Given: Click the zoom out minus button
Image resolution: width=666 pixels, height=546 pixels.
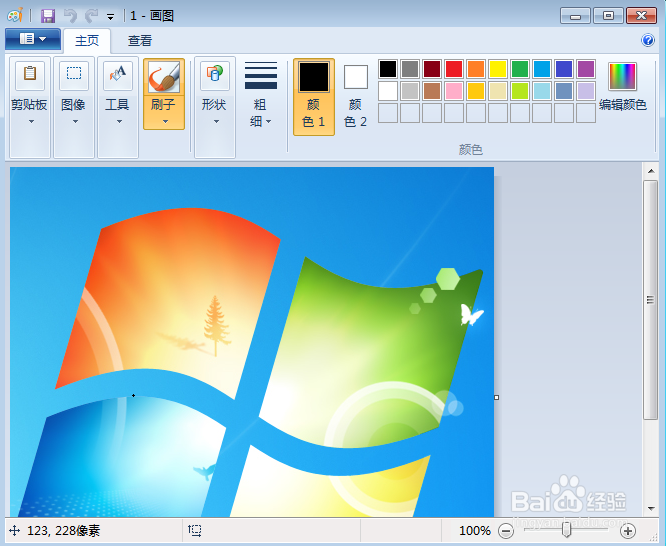Looking at the screenshot, I should tap(506, 531).
